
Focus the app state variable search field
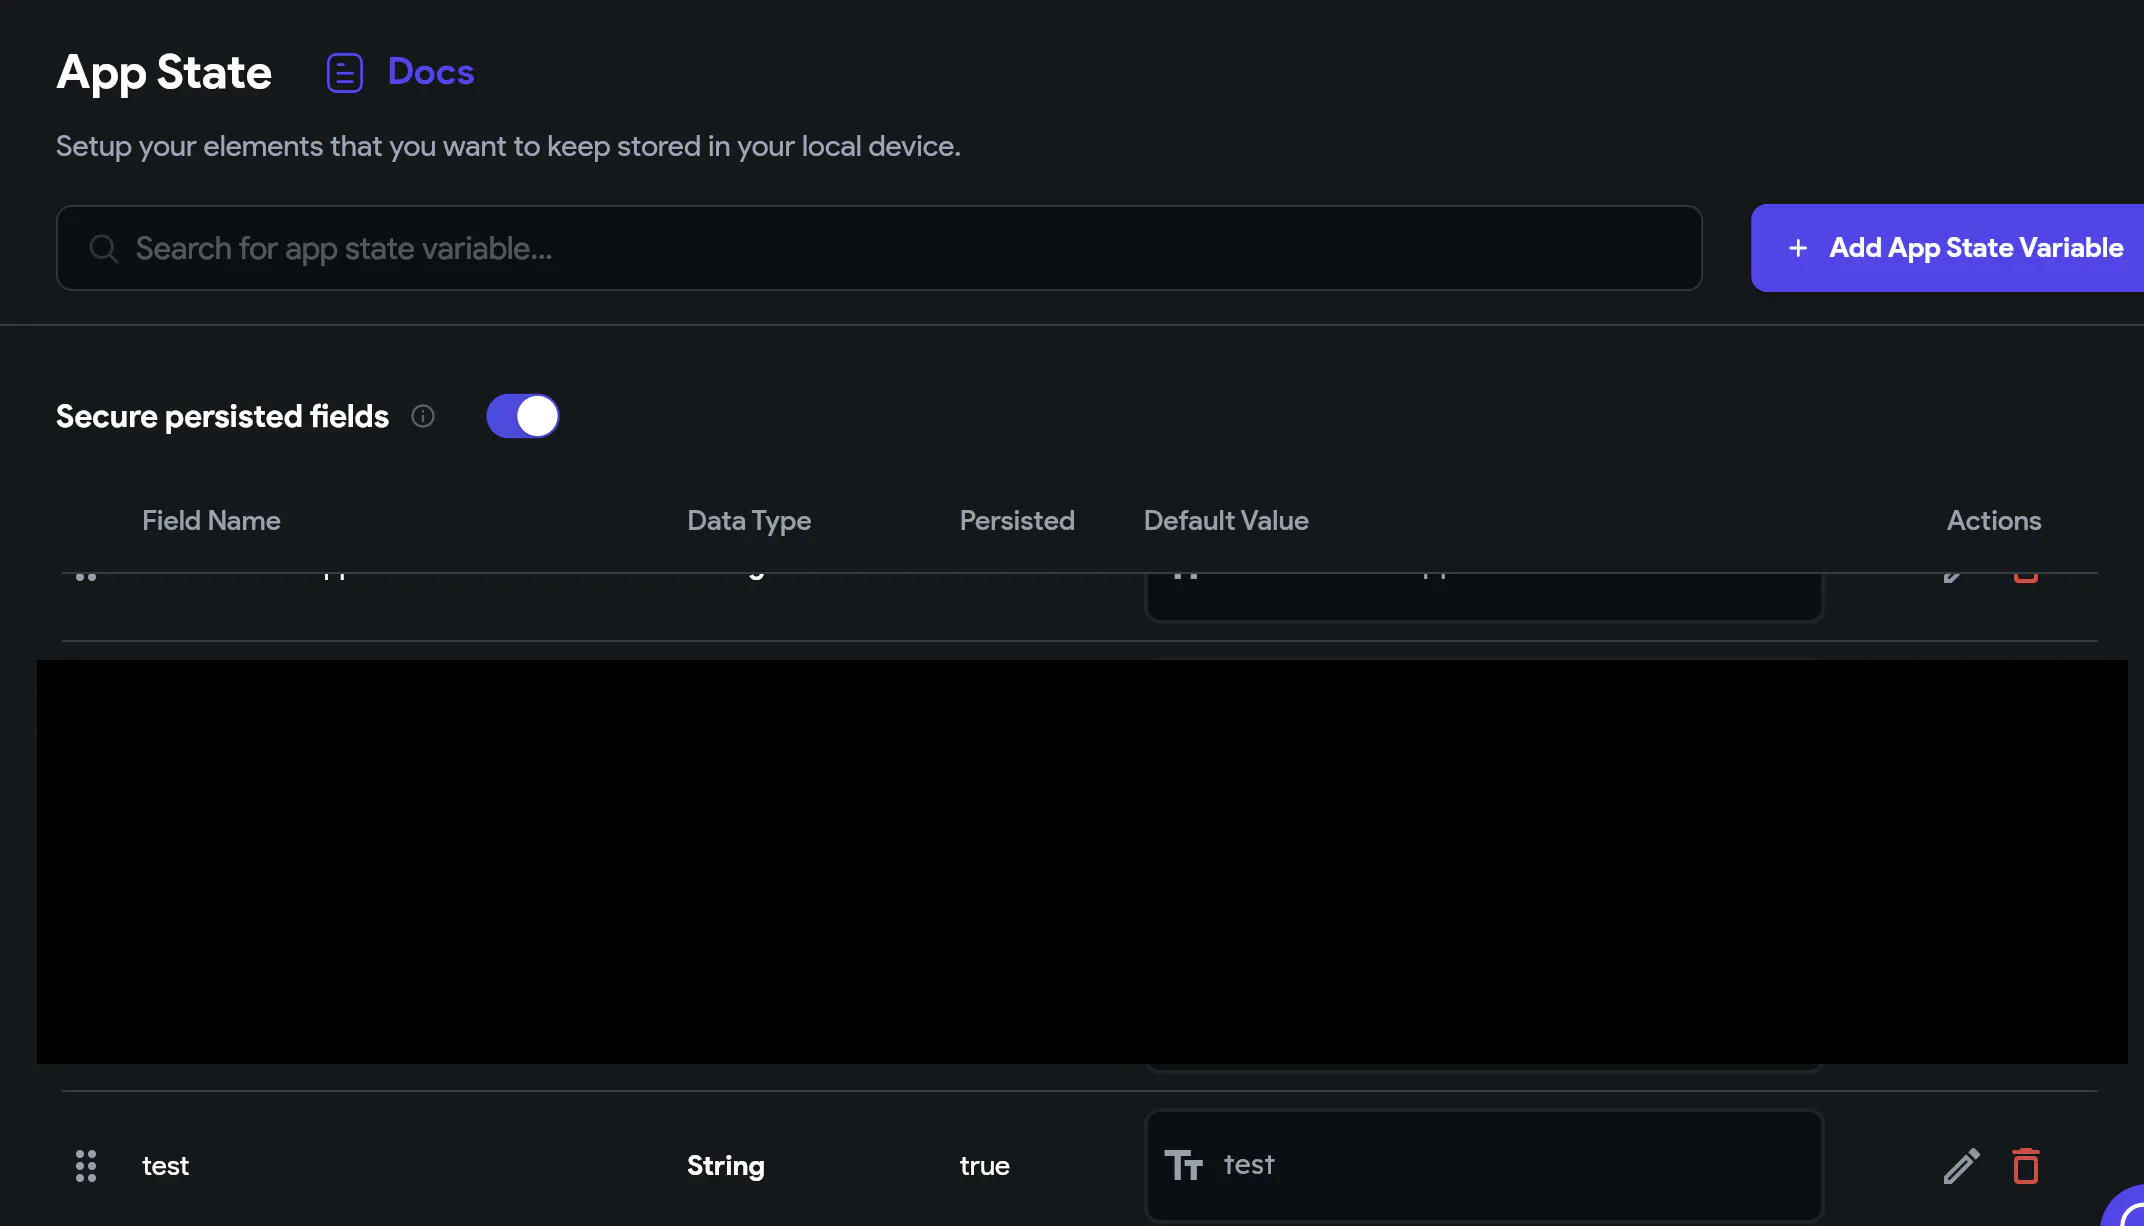pos(879,248)
